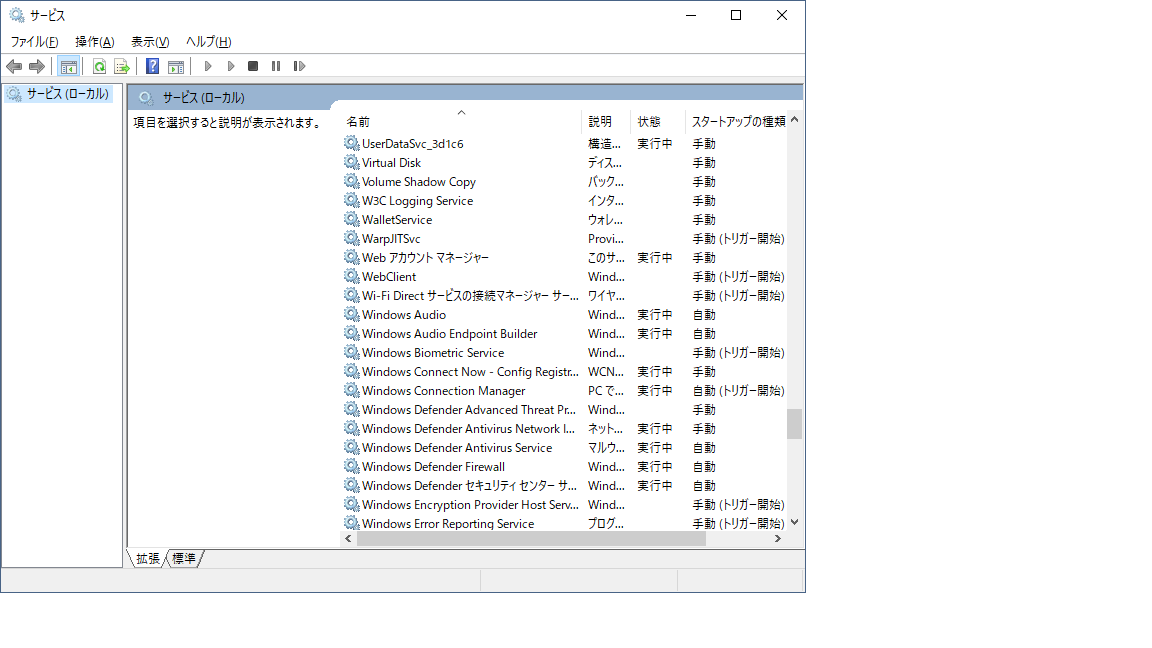Click the gear icon beside Windows Defender Firewall
The width and height of the screenshot is (1152, 648).
[x=352, y=467]
